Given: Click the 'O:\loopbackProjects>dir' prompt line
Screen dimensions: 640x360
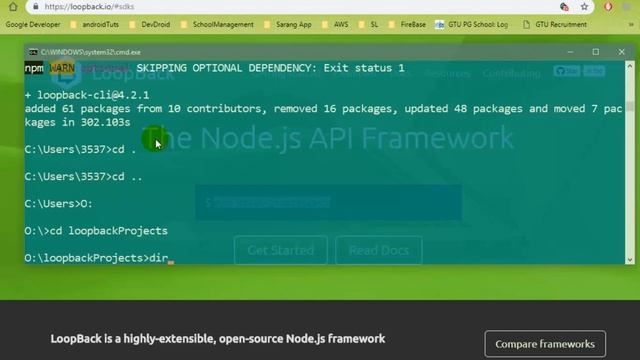Looking at the screenshot, I should 96,258.
